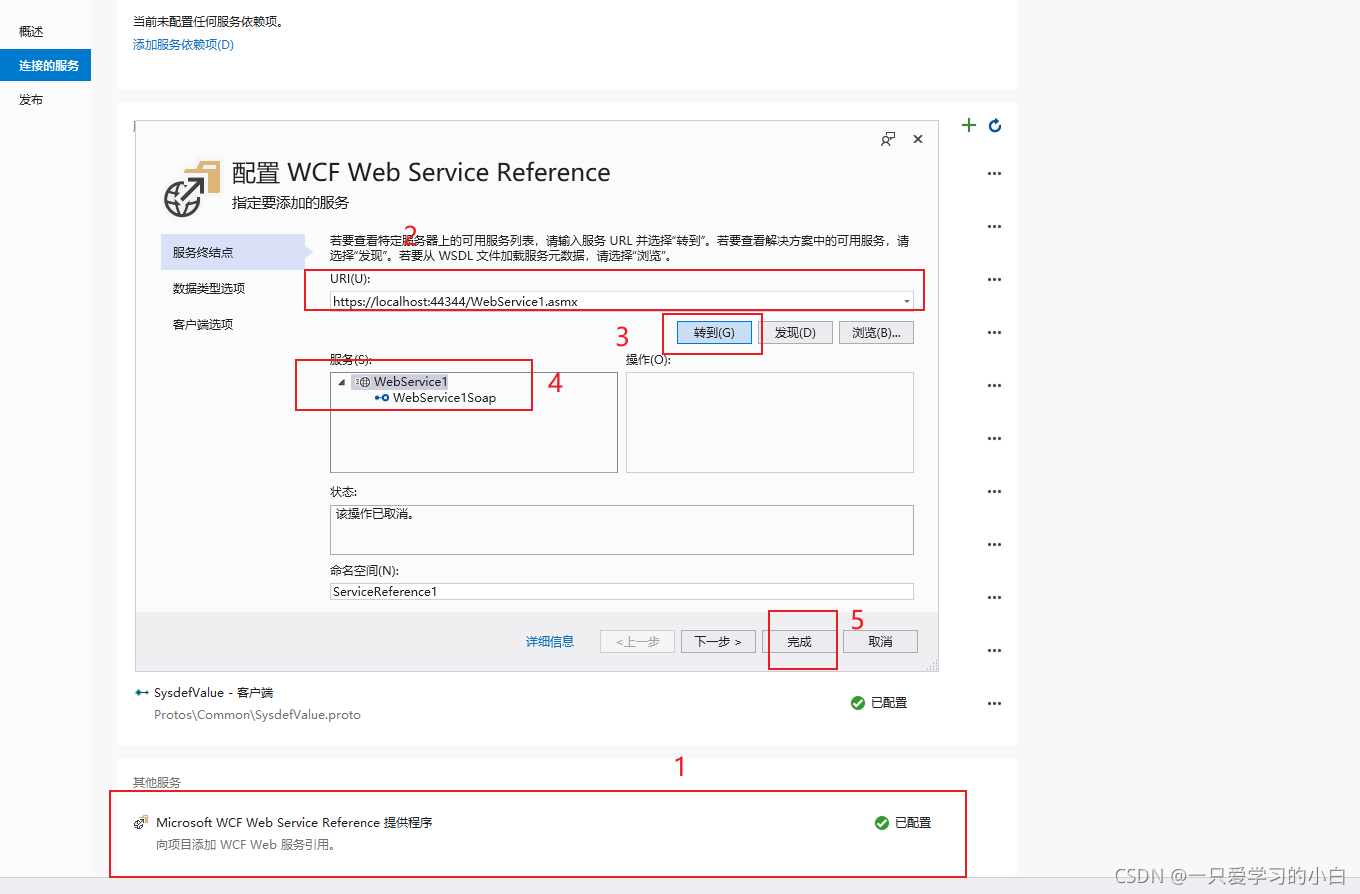Click the WebService1Soap endpoint icon
This screenshot has width=1360, height=894.
382,398
